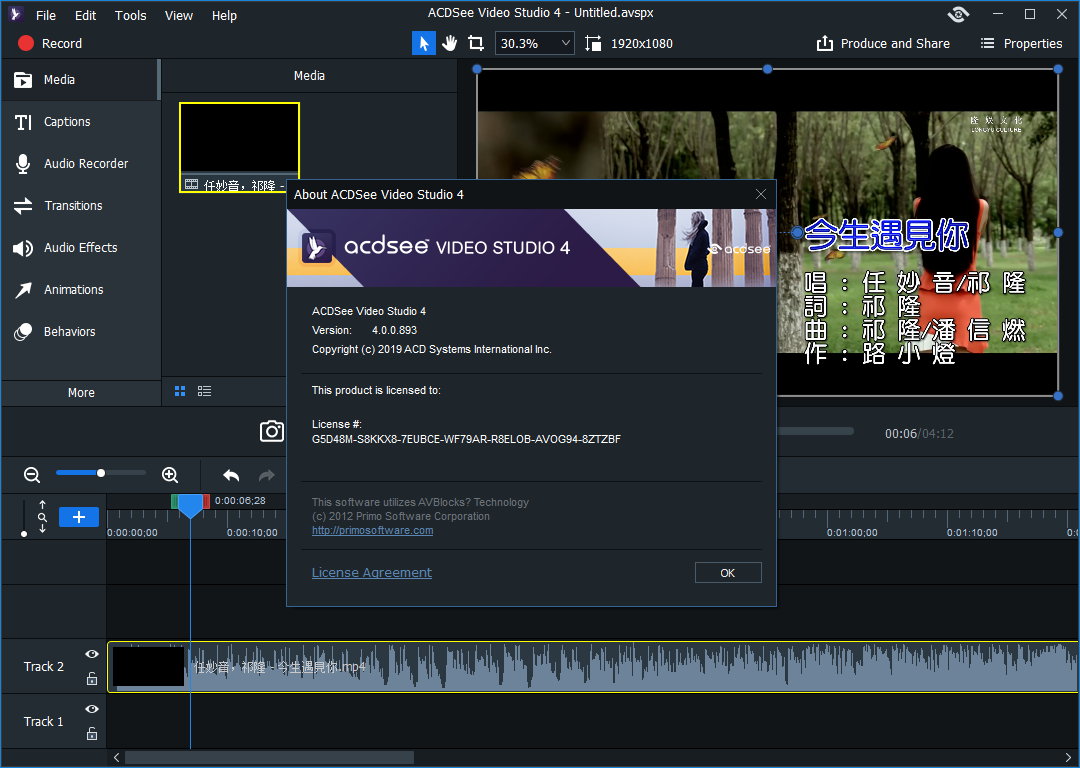Expand the More sidebar options

(81, 393)
